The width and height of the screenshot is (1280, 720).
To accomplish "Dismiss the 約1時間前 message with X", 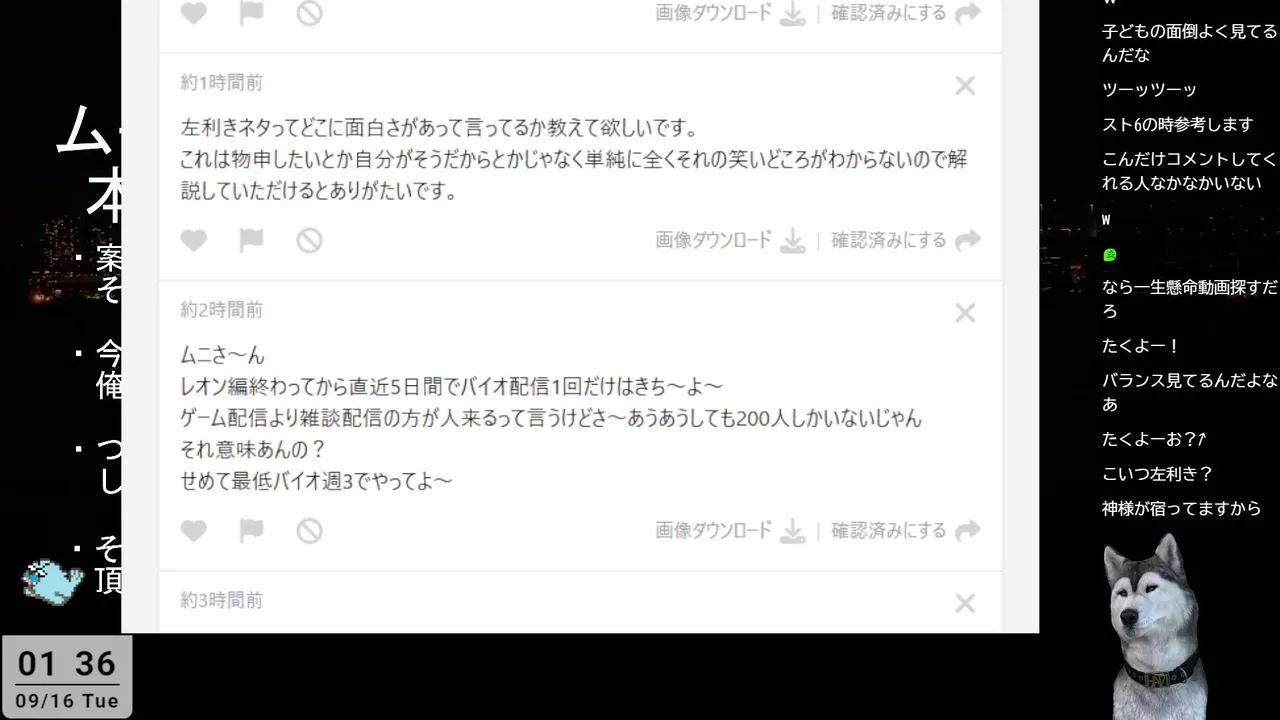I will (965, 86).
